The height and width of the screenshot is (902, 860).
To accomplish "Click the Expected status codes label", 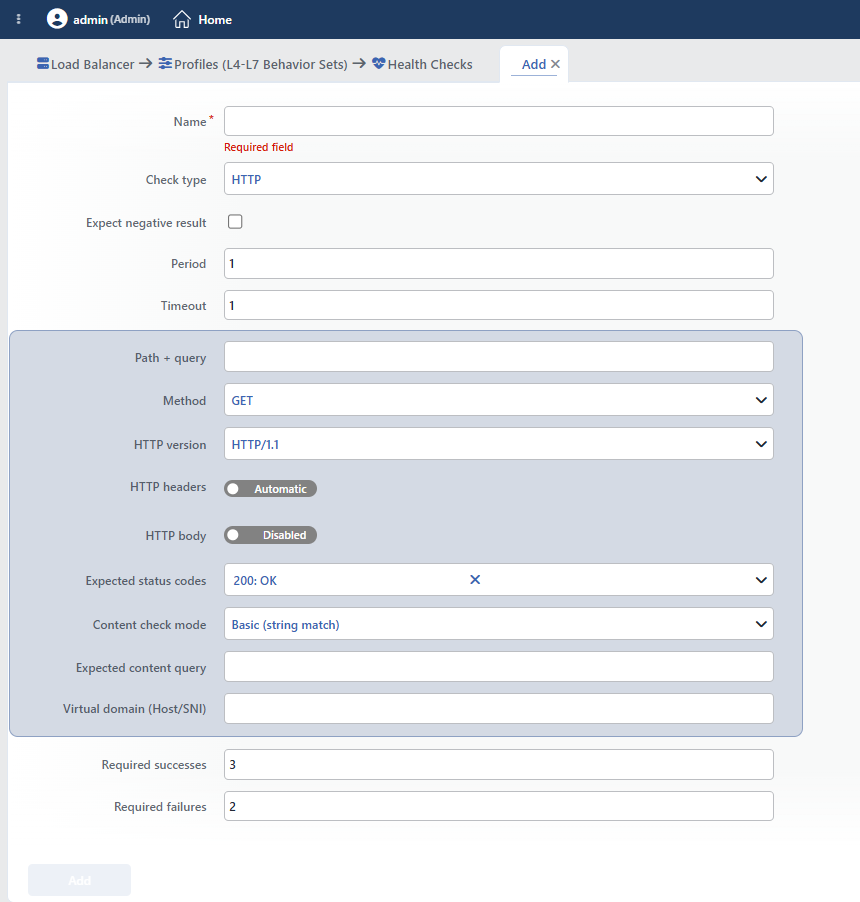I will point(146,581).
